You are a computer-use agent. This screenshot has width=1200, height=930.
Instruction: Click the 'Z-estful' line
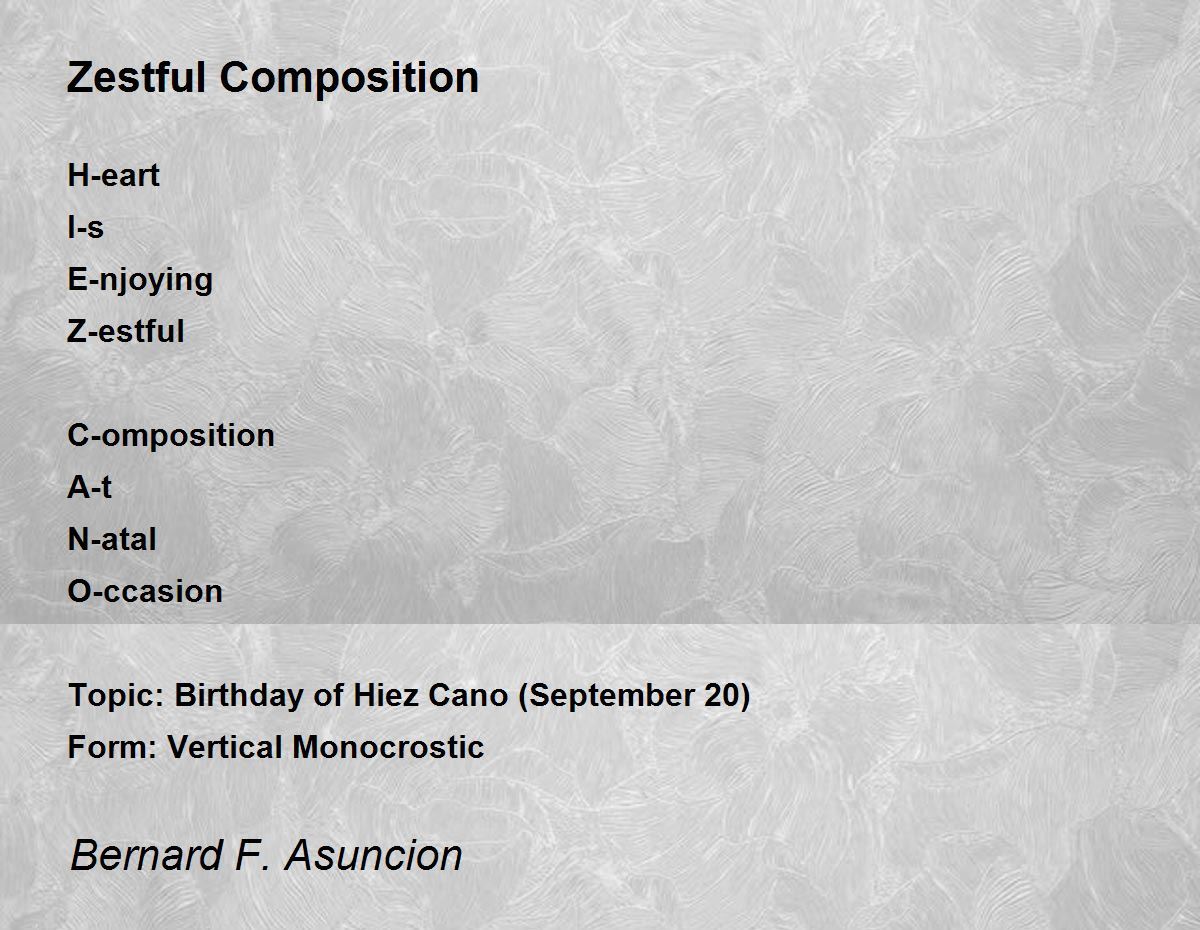click(126, 331)
